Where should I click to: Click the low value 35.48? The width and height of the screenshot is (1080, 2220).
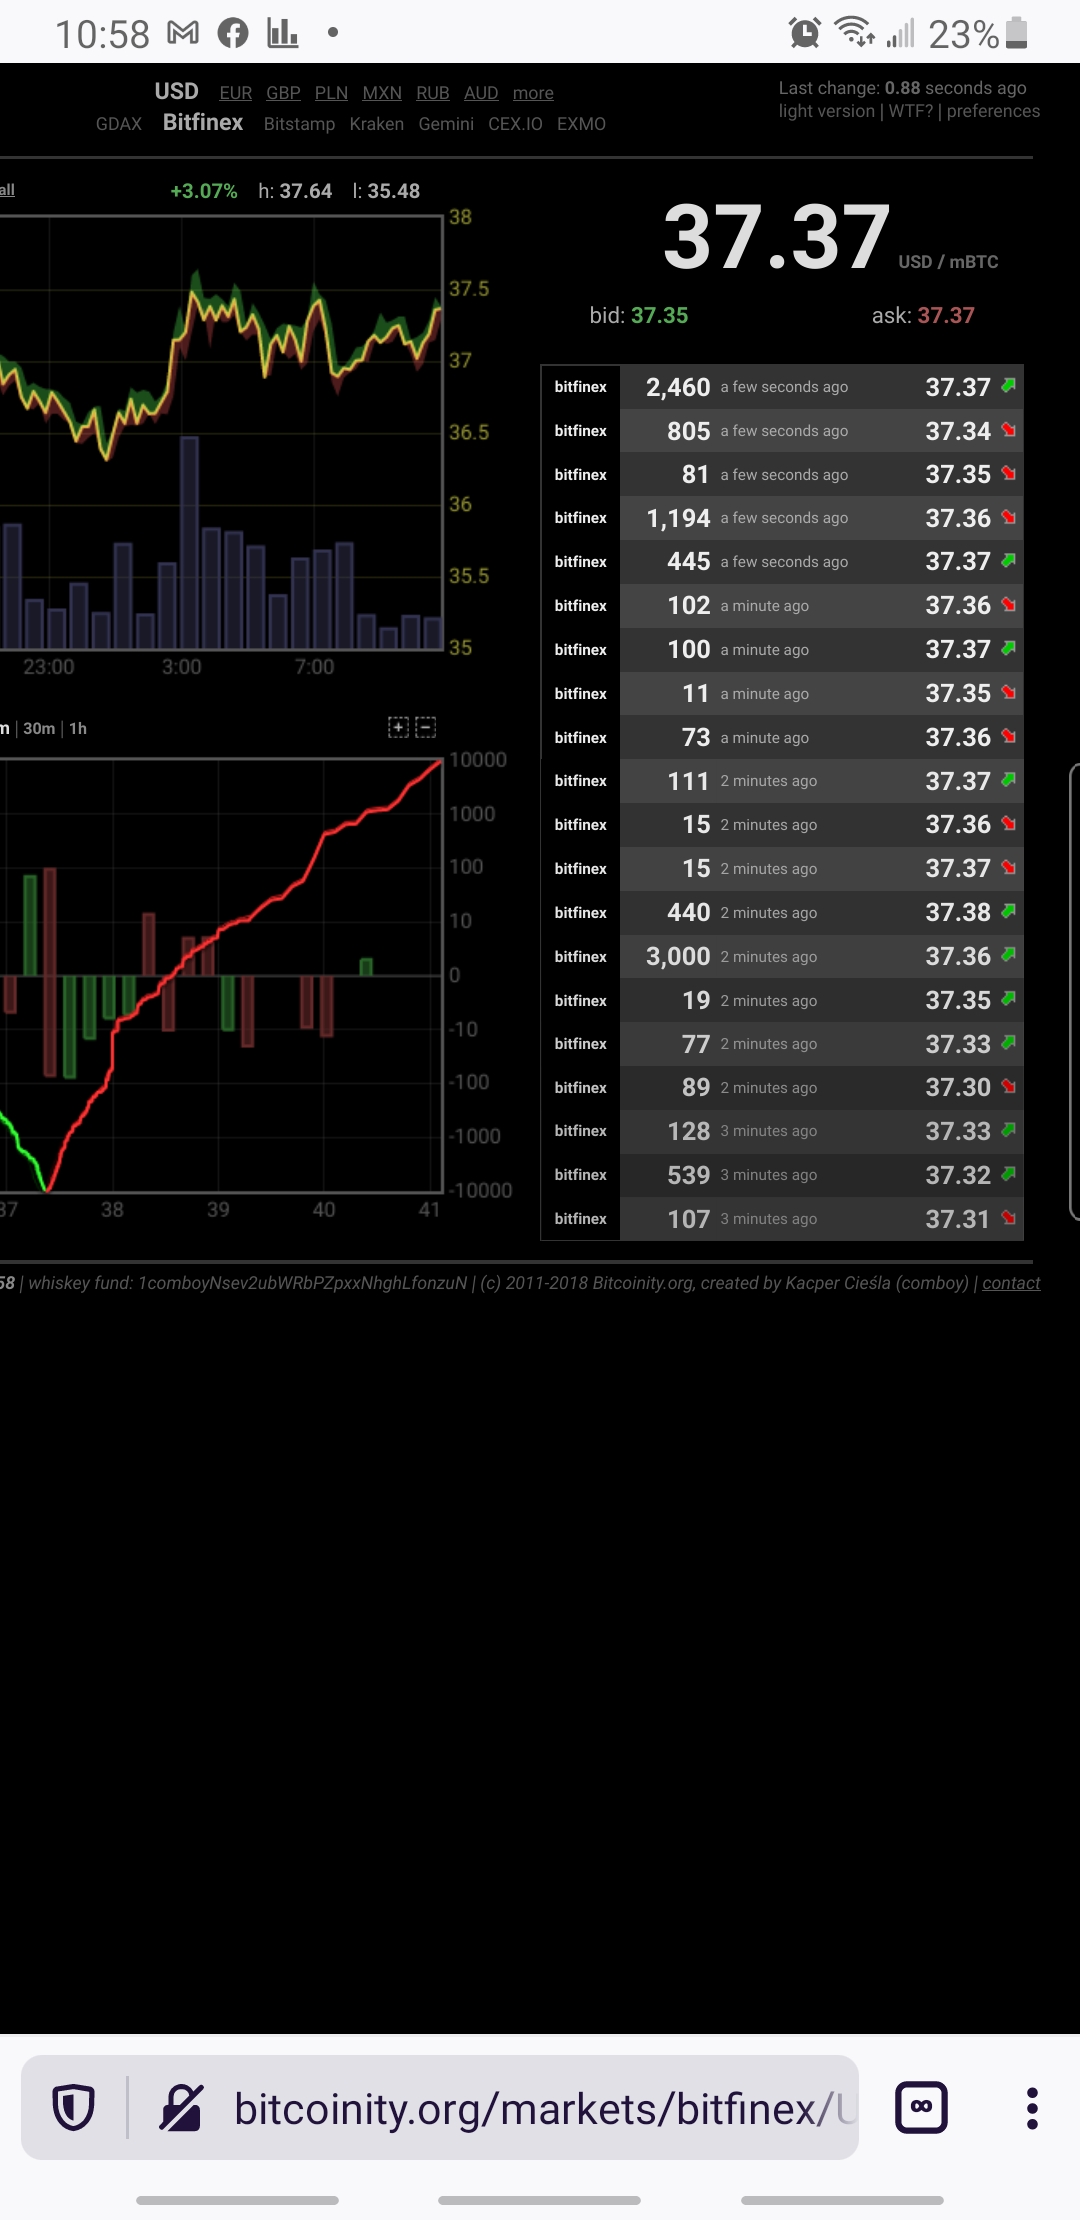tap(393, 191)
